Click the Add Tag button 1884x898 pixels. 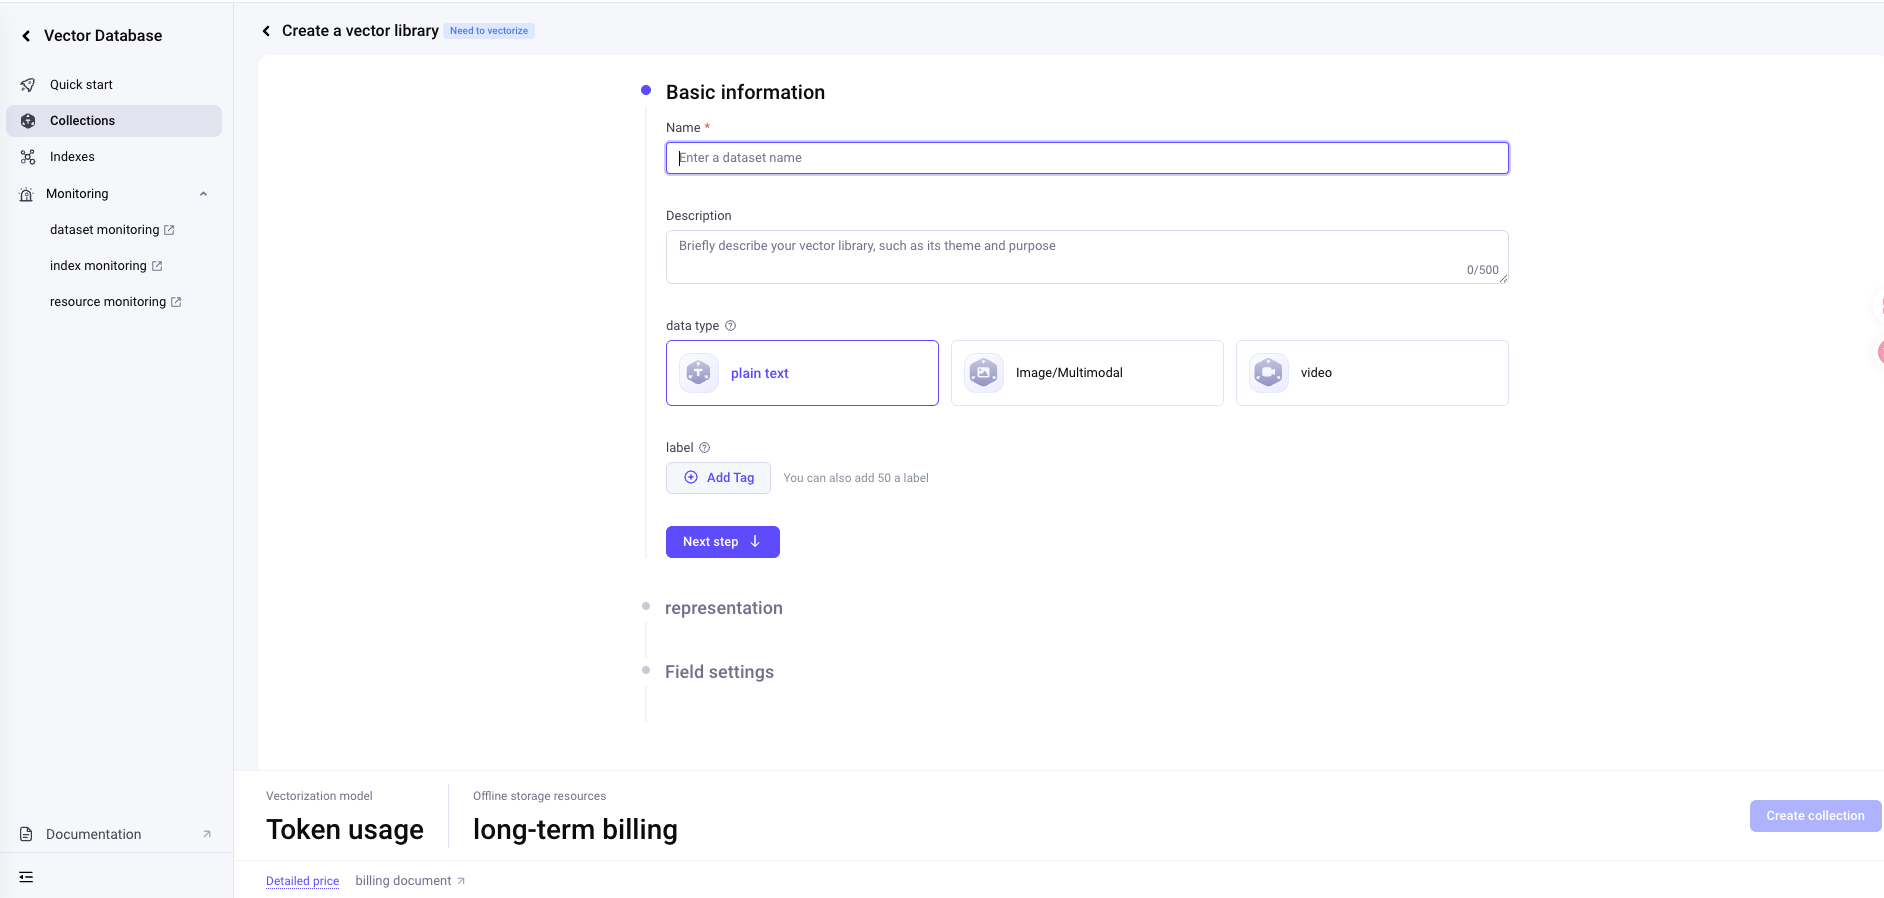click(718, 478)
